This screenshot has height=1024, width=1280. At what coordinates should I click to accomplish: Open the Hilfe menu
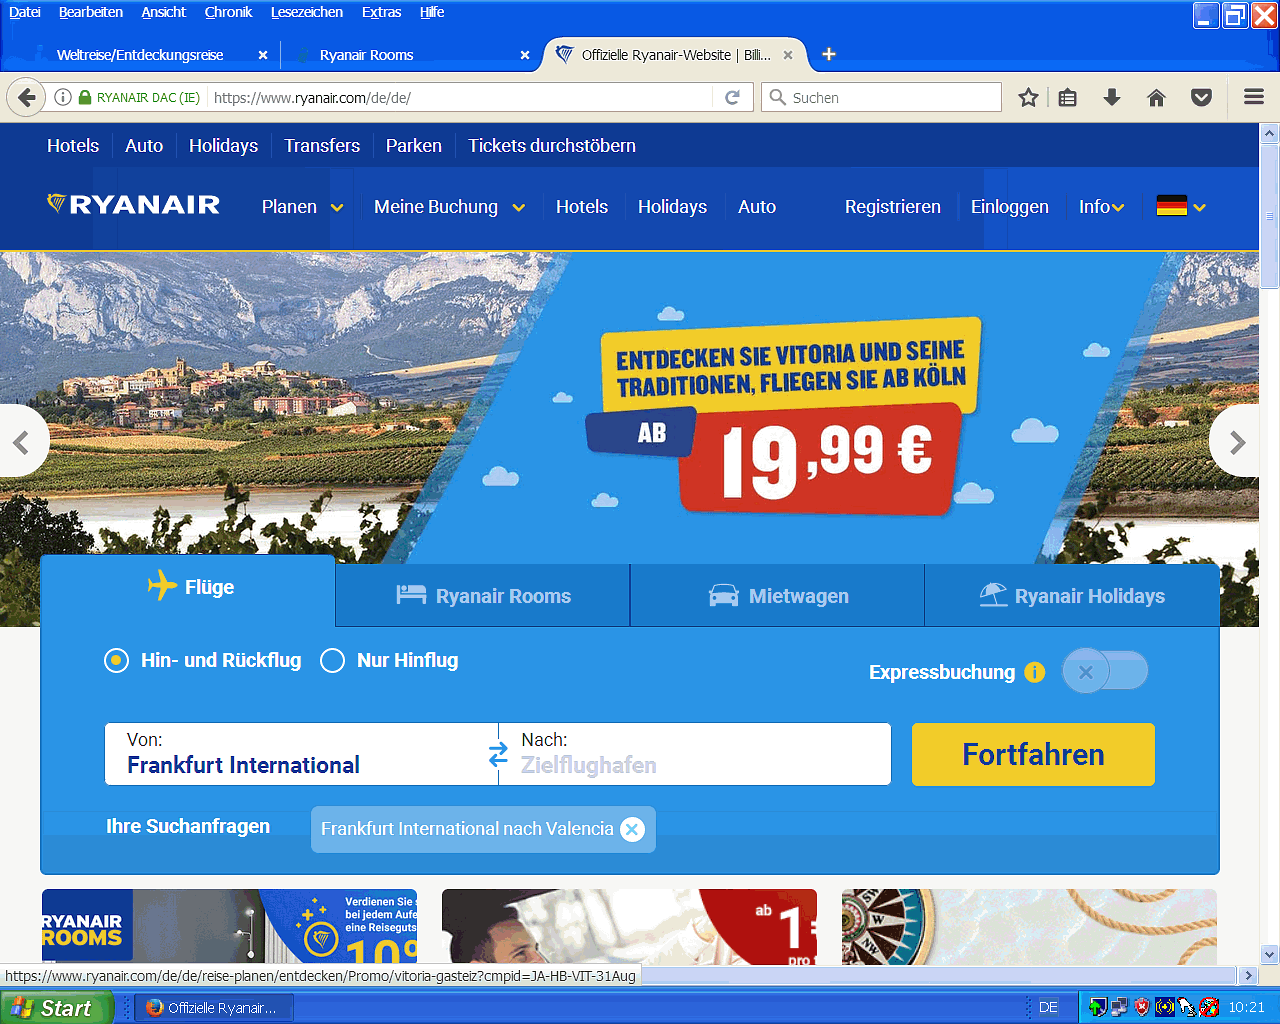point(432,12)
